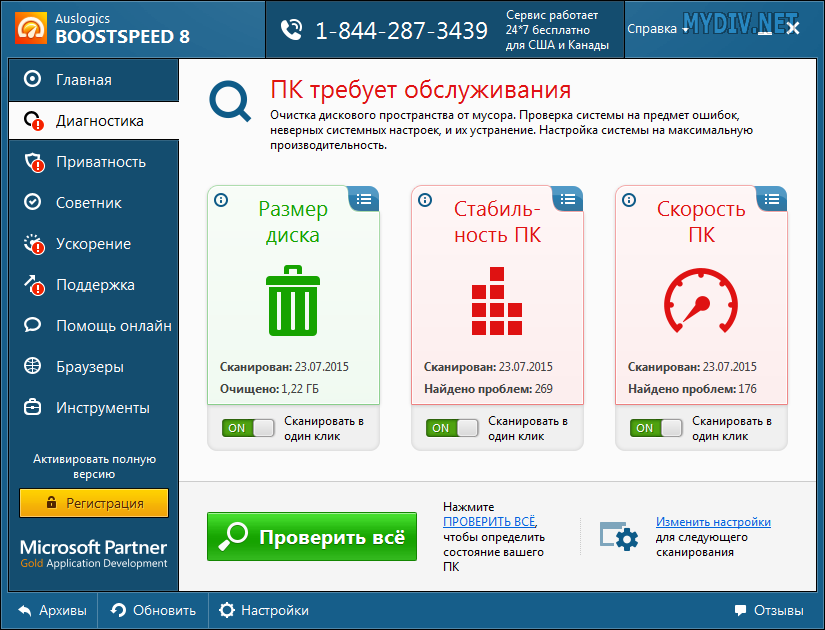The image size is (825, 630).
Task: Open Помощь онлайн in the sidebar
Action: coord(94,326)
